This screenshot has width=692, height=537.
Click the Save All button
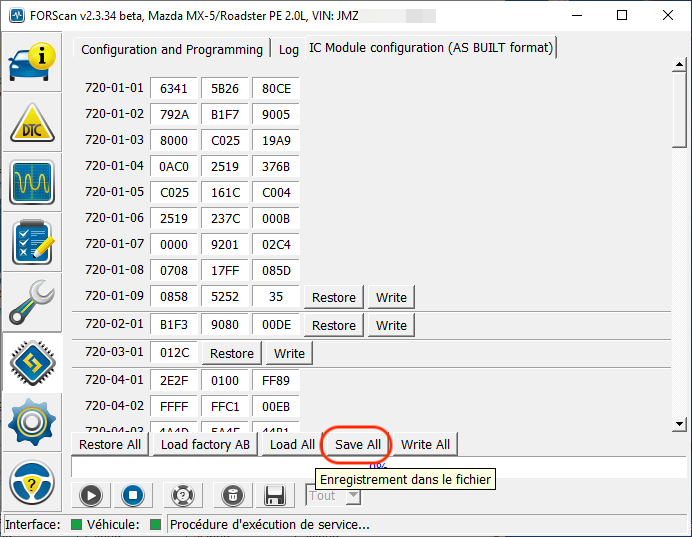click(x=357, y=444)
